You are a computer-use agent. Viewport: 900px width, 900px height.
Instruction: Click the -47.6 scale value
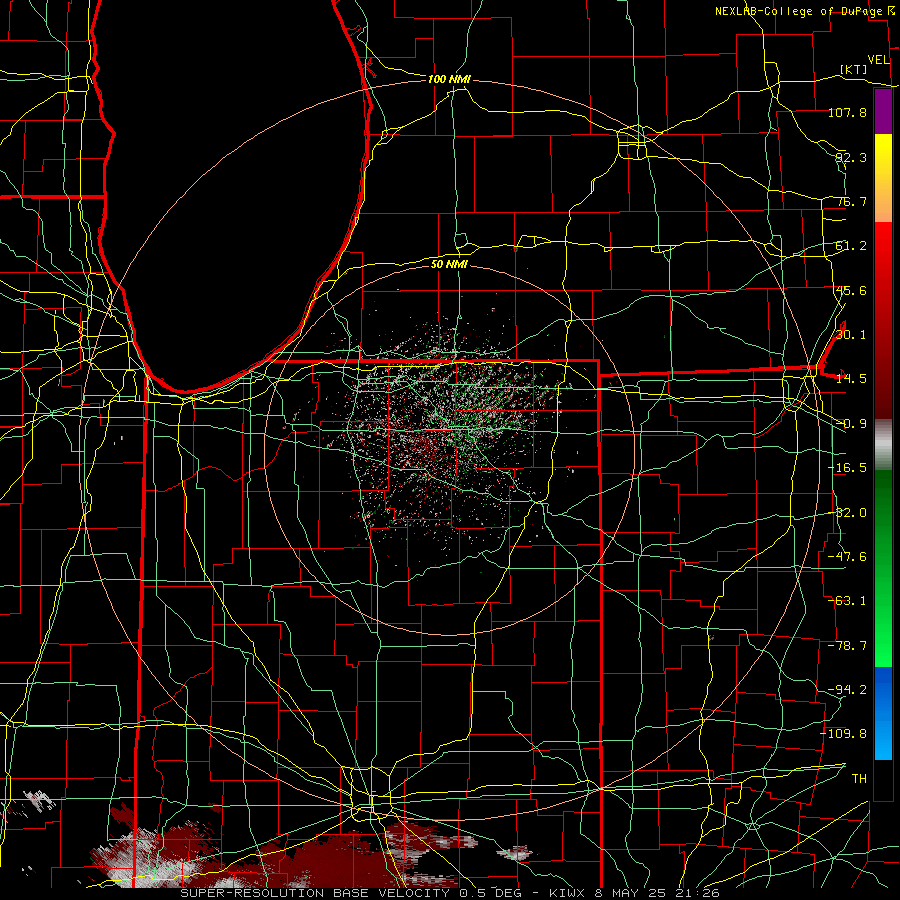tap(847, 556)
